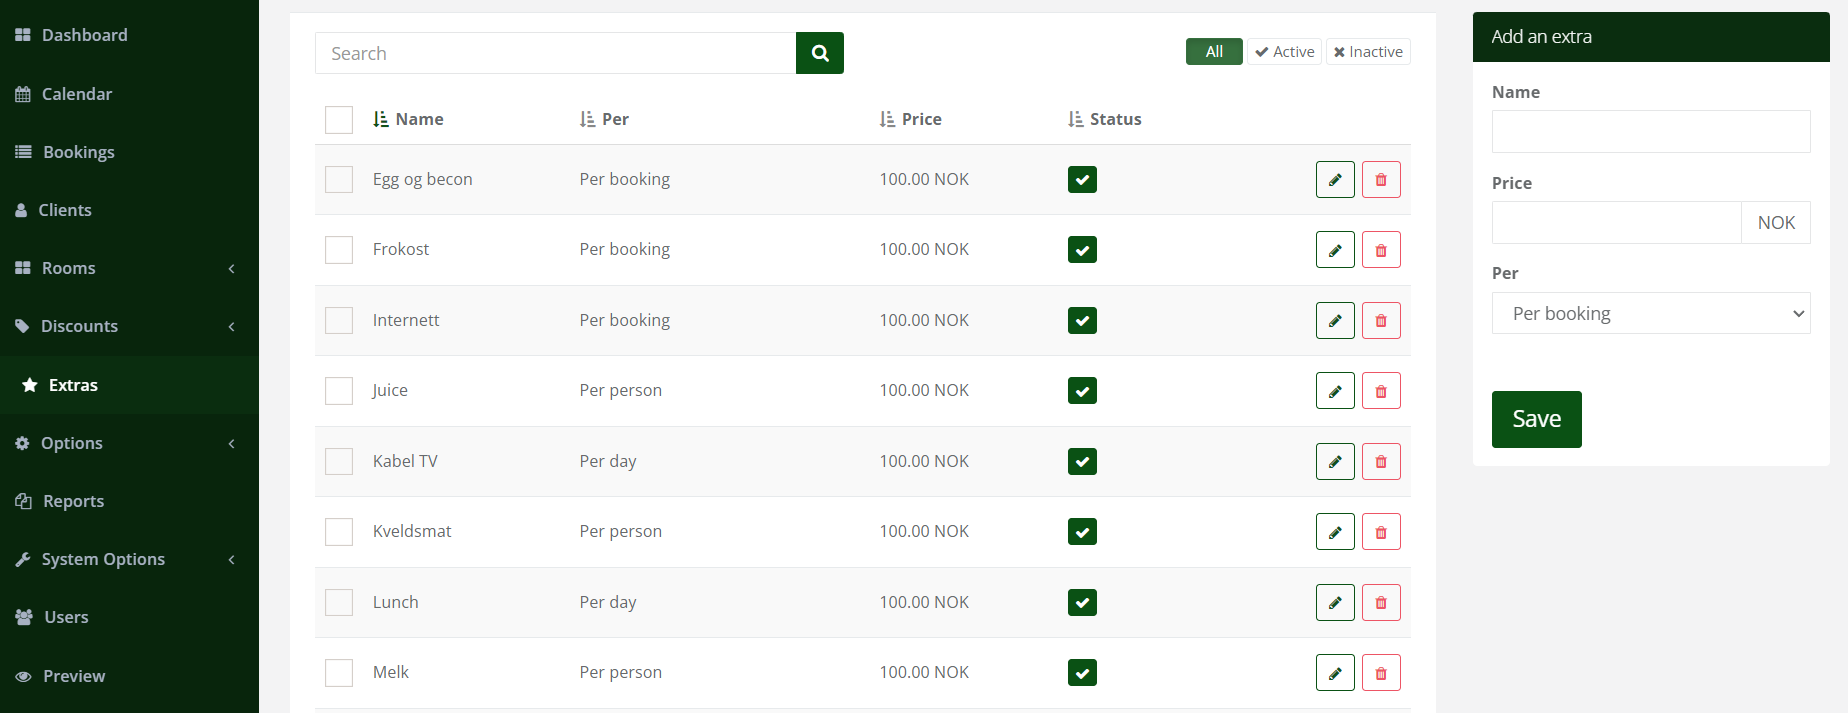
Task: Click trash icon for Melk
Action: (1380, 673)
